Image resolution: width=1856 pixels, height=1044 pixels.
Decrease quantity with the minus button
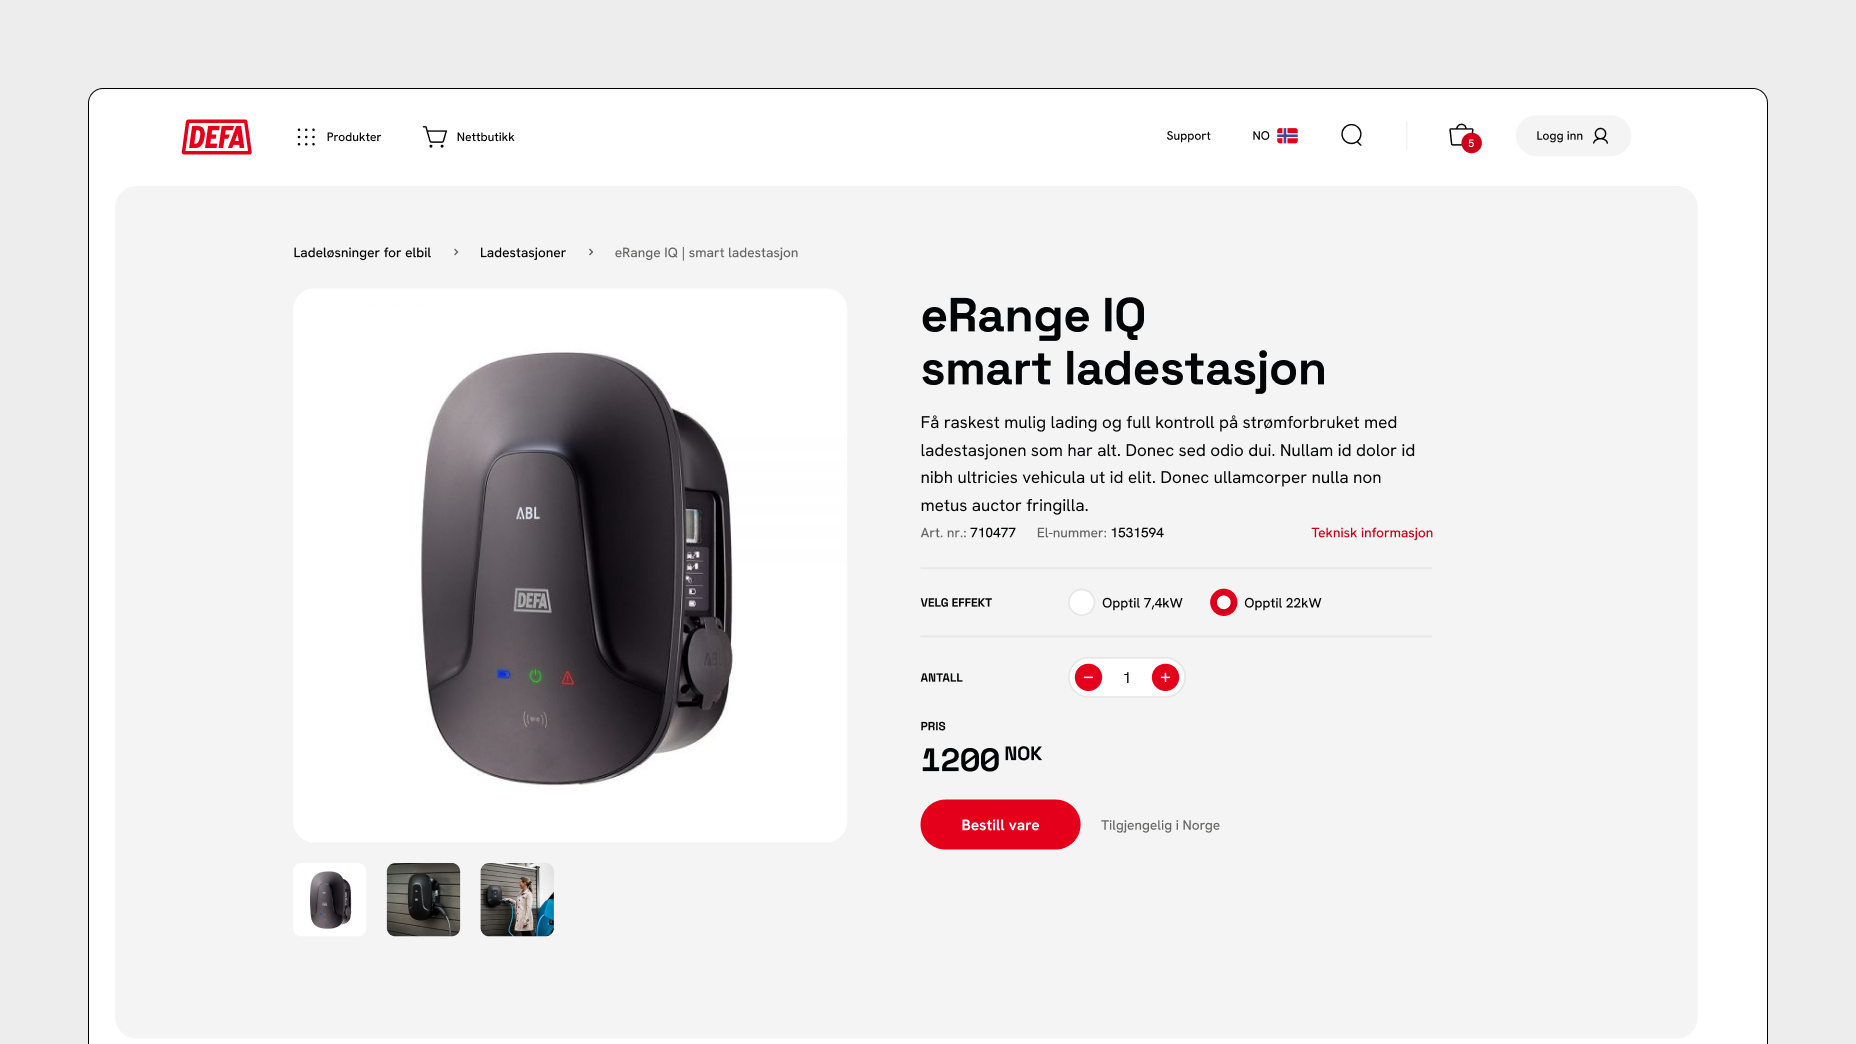click(1088, 678)
